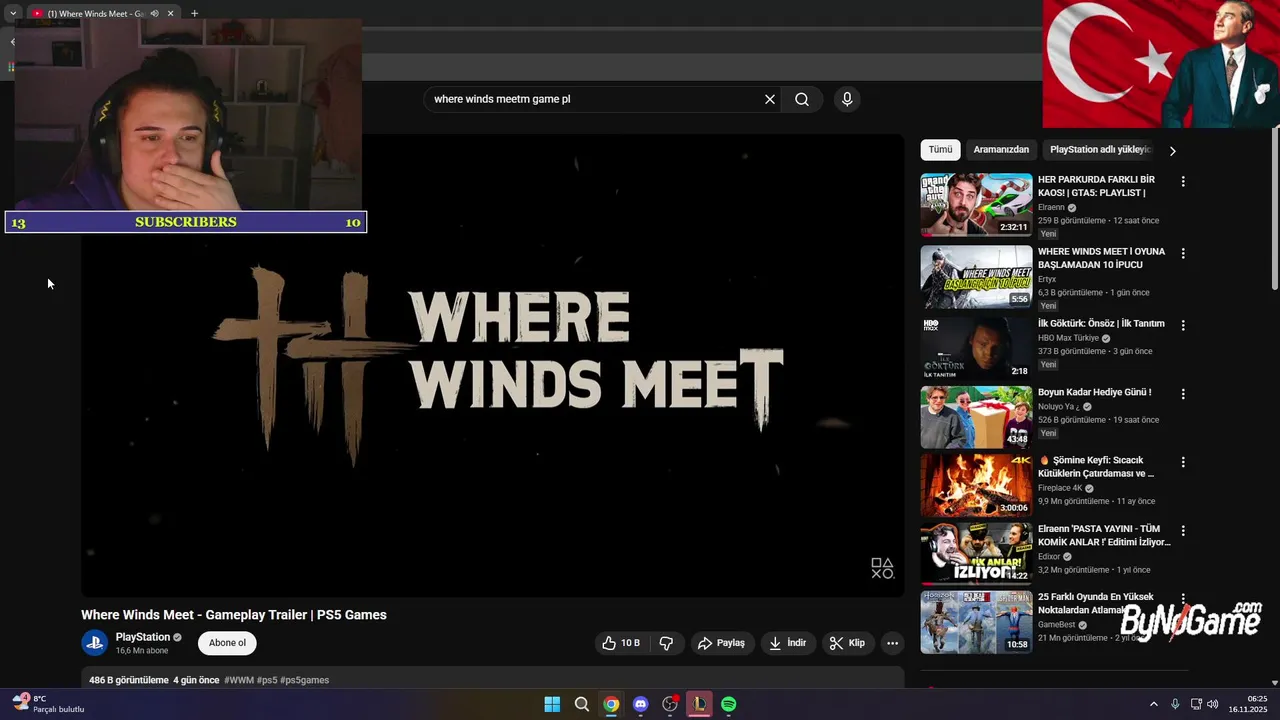Viewport: 1280px width, 720px height.
Task: Start voice search with microphone icon
Action: point(847,99)
